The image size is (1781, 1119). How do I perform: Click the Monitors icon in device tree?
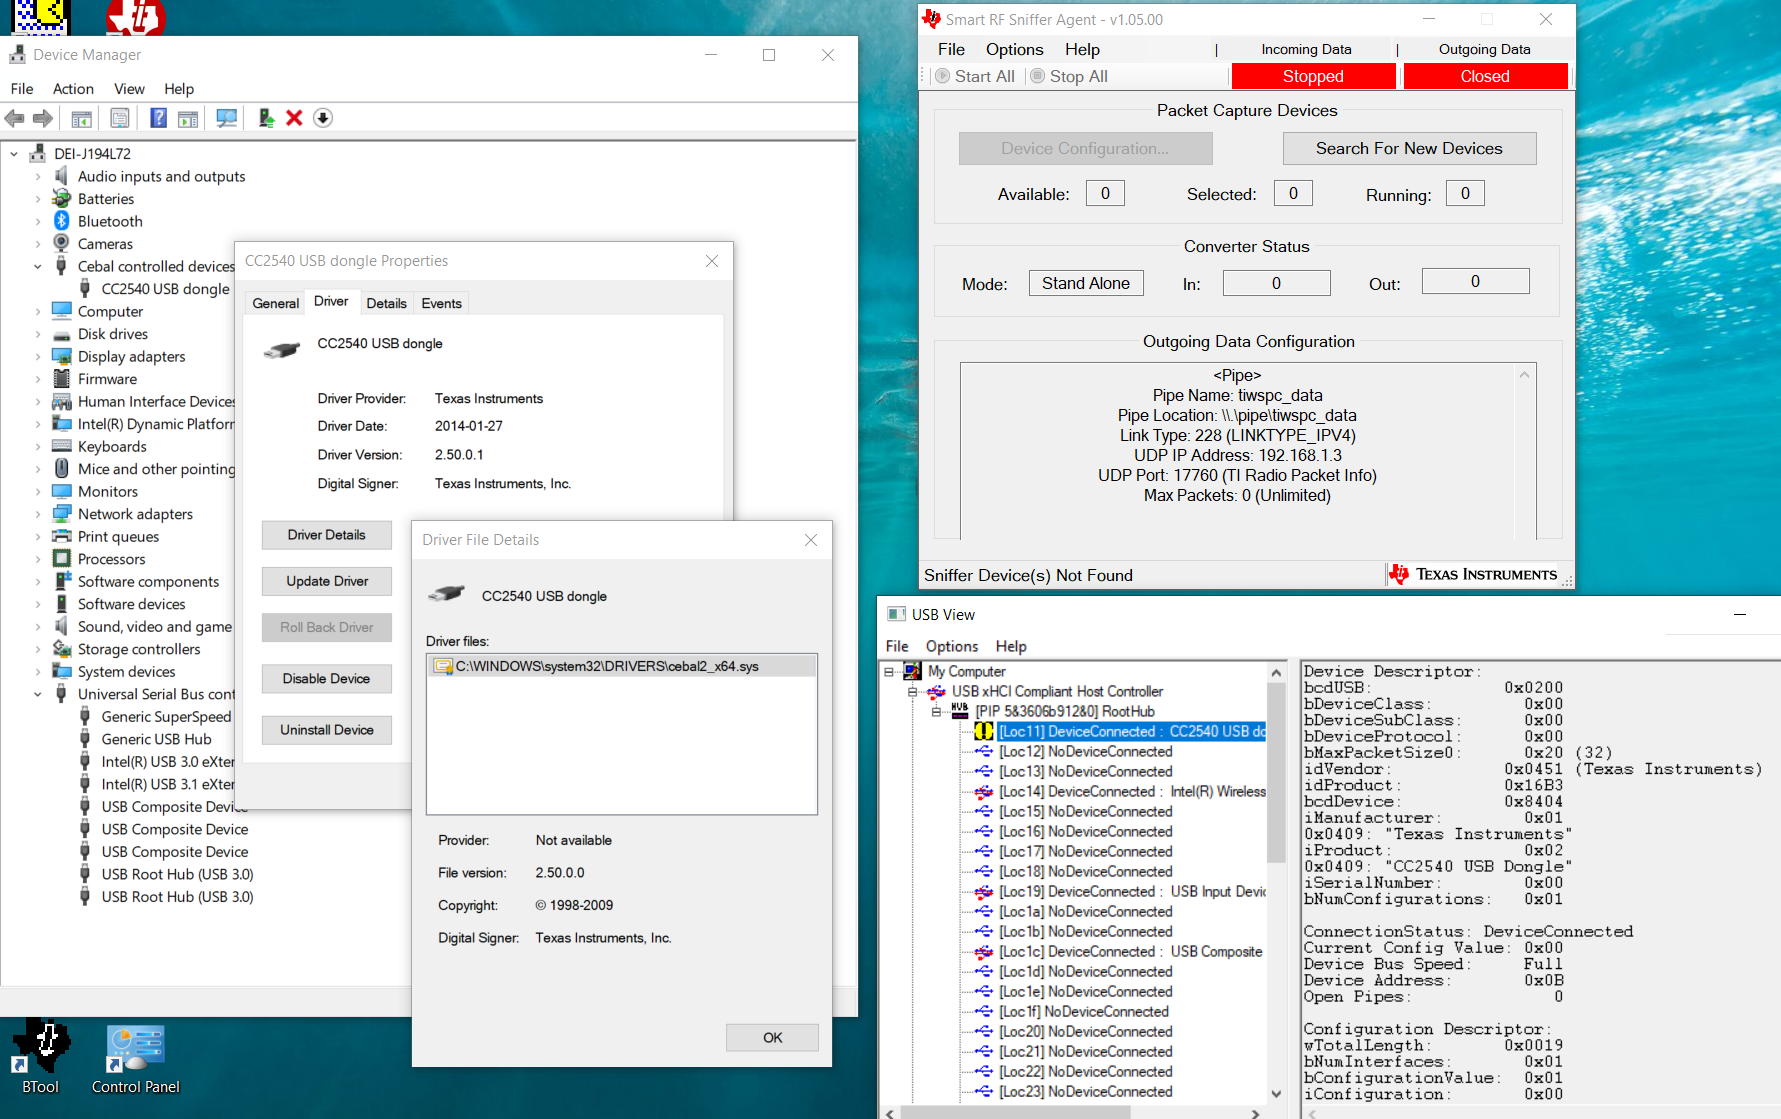click(x=62, y=491)
